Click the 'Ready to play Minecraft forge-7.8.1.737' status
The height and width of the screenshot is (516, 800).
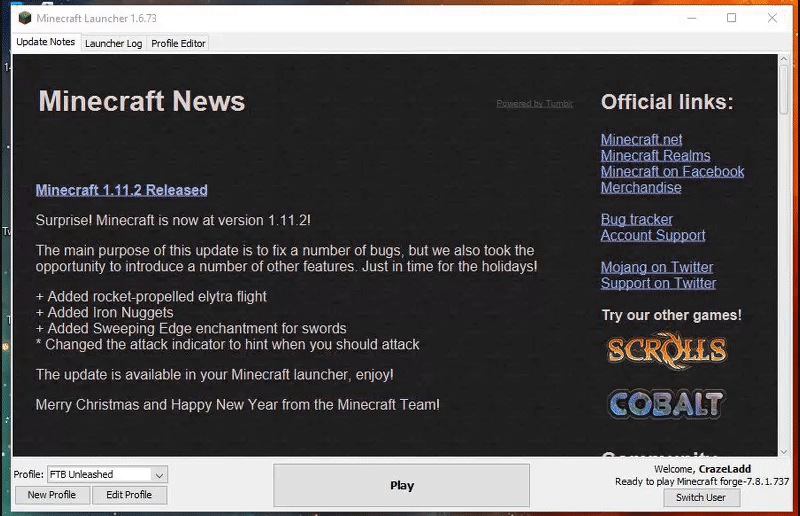pyautogui.click(x=702, y=481)
